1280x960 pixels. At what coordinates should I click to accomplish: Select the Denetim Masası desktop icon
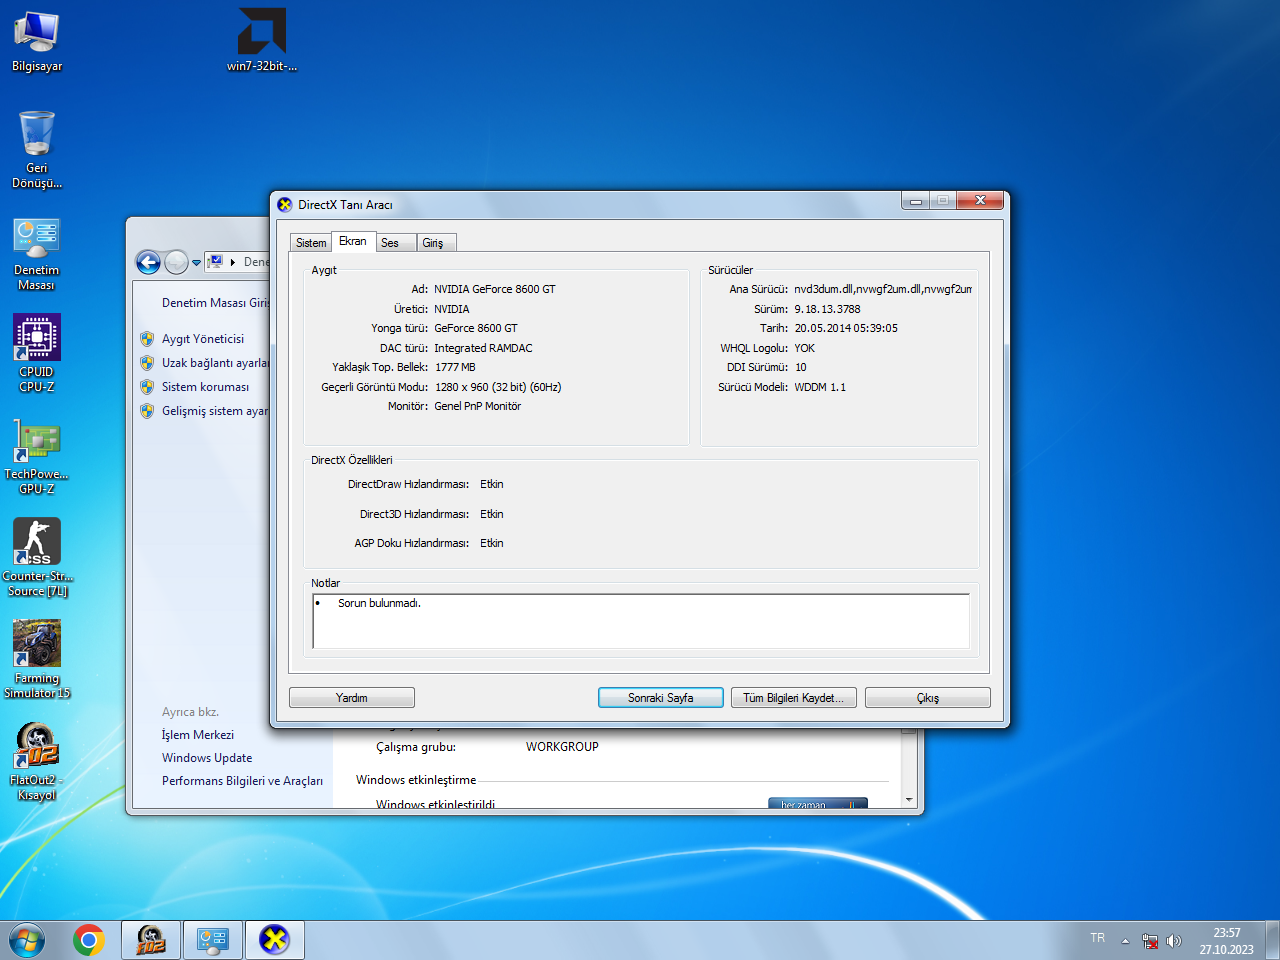tap(37, 254)
